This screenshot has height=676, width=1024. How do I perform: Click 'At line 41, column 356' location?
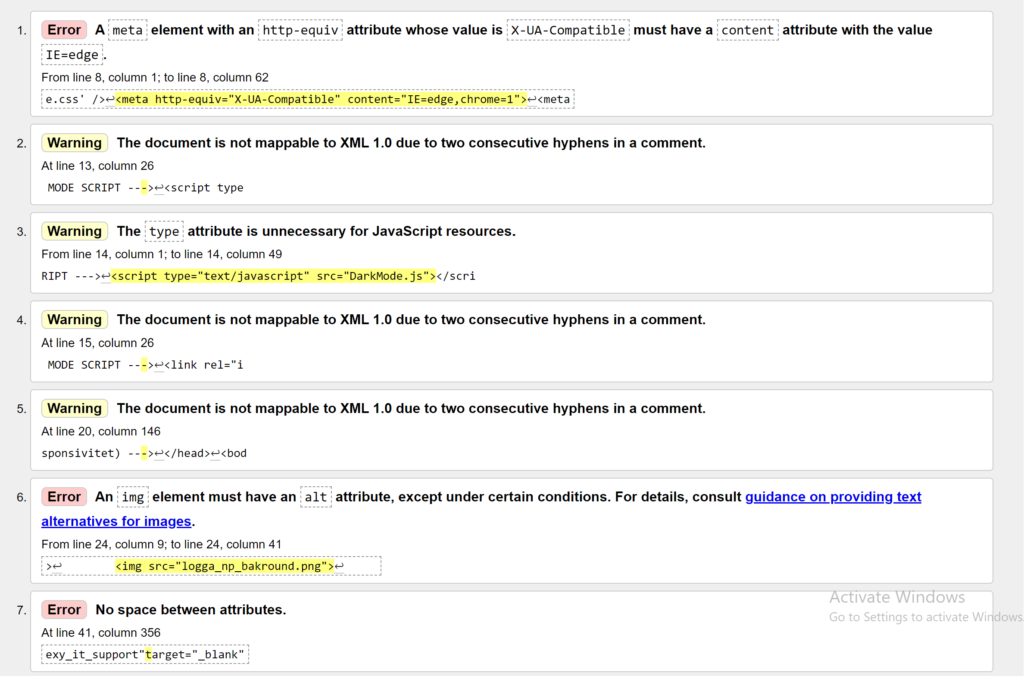point(101,633)
